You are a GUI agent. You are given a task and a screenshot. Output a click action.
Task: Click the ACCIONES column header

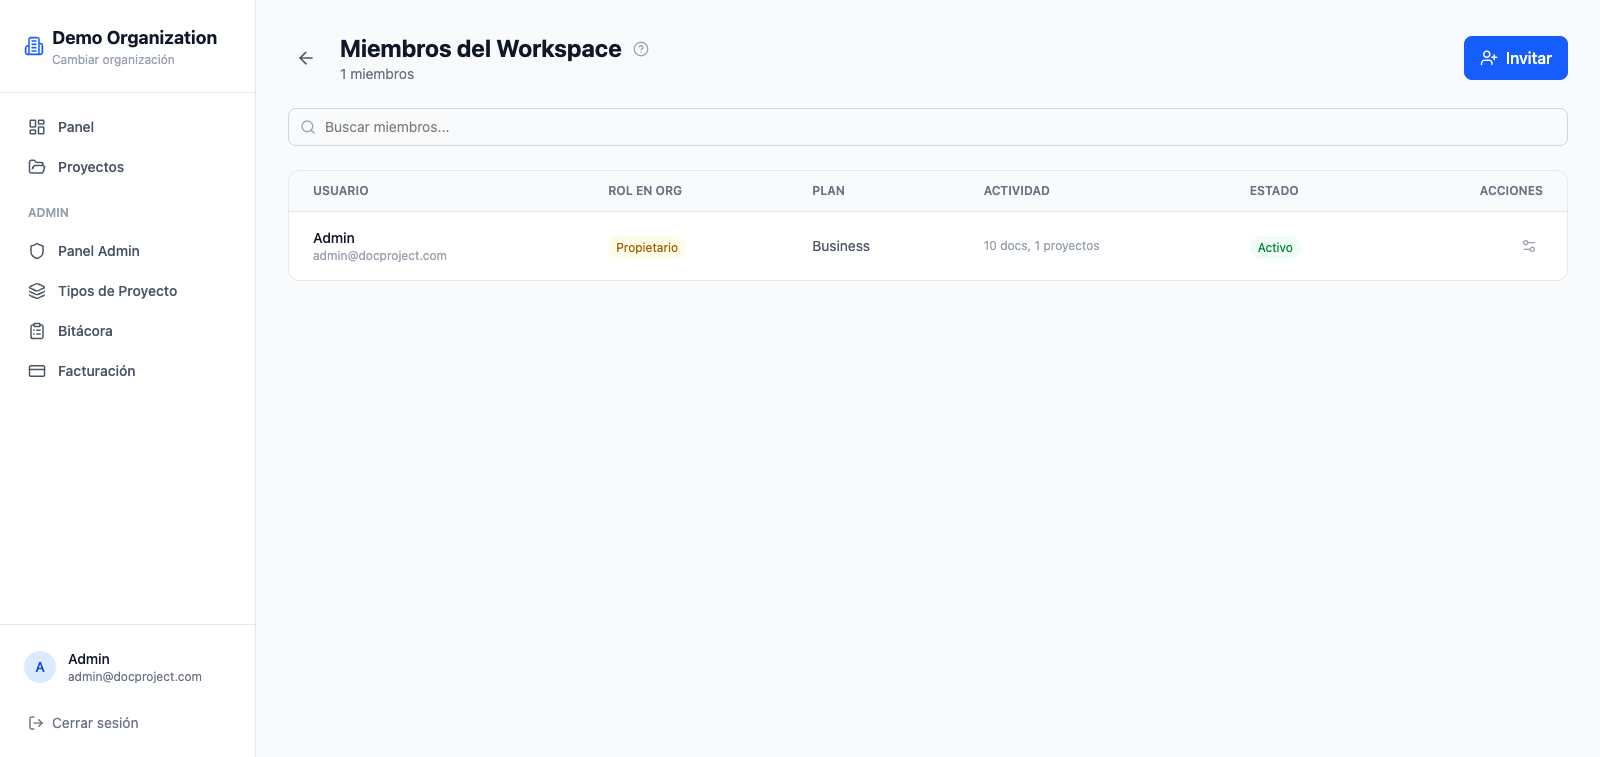tap(1511, 191)
